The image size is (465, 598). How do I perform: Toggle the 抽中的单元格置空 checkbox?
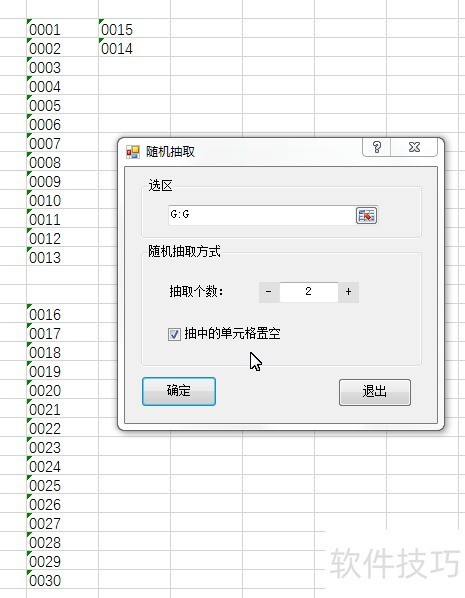[x=174, y=334]
